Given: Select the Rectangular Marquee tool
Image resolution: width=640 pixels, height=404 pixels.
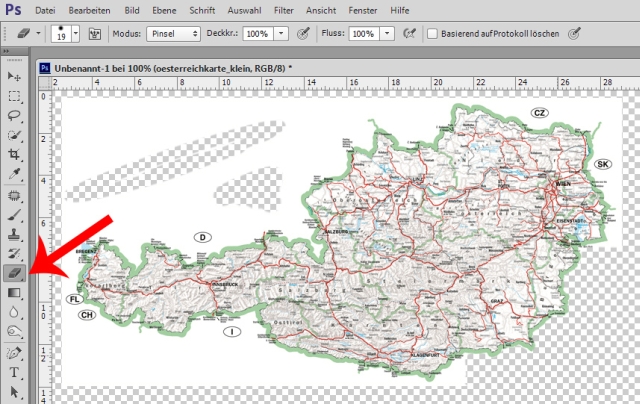Looking at the screenshot, I should pos(14,97).
